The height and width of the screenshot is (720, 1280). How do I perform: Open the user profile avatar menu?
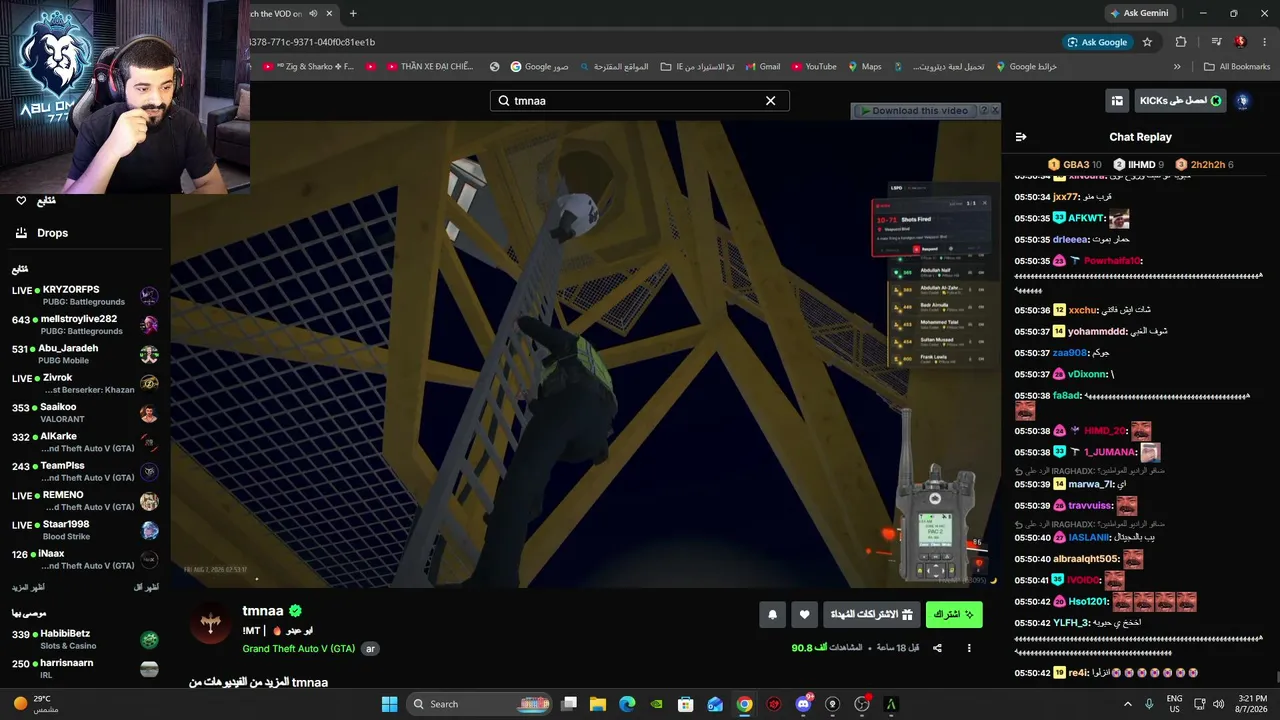[x=1243, y=101]
